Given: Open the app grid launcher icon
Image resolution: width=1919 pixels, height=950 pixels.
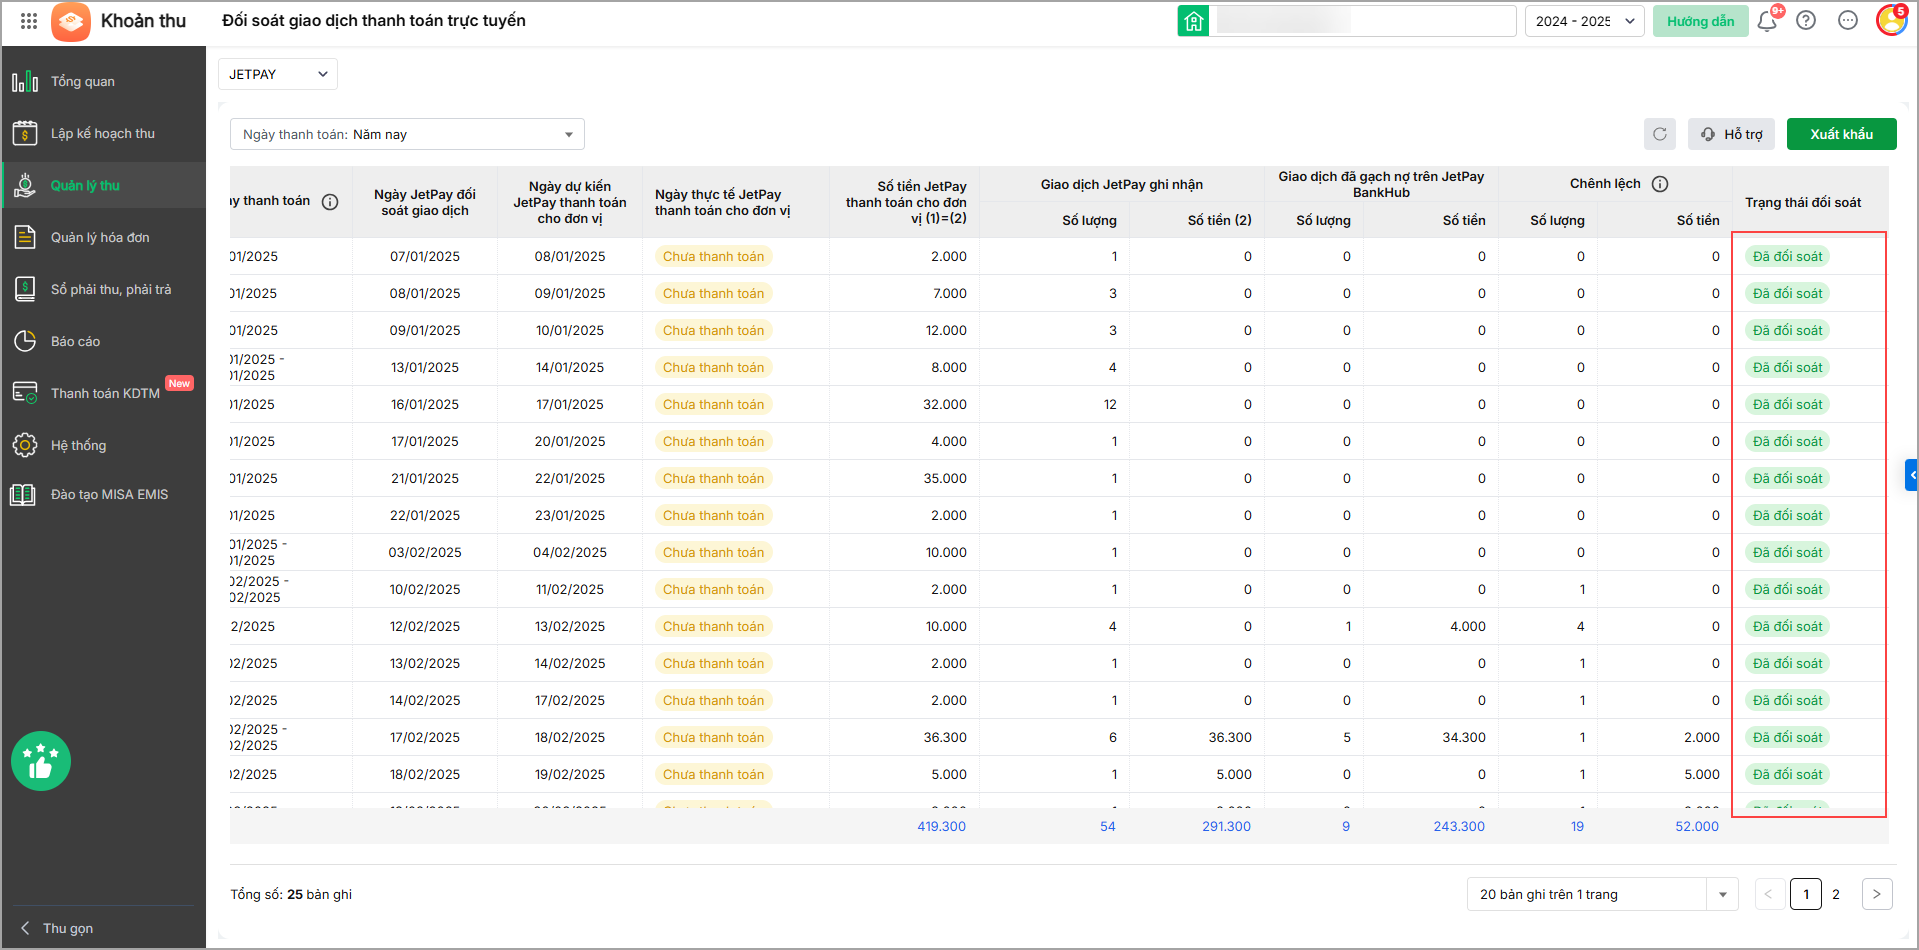Looking at the screenshot, I should 28,21.
